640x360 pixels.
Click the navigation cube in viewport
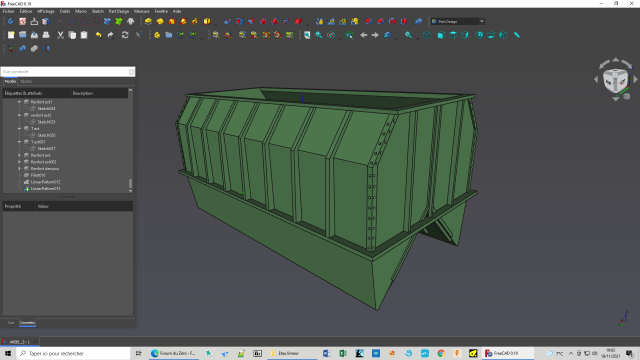point(616,81)
